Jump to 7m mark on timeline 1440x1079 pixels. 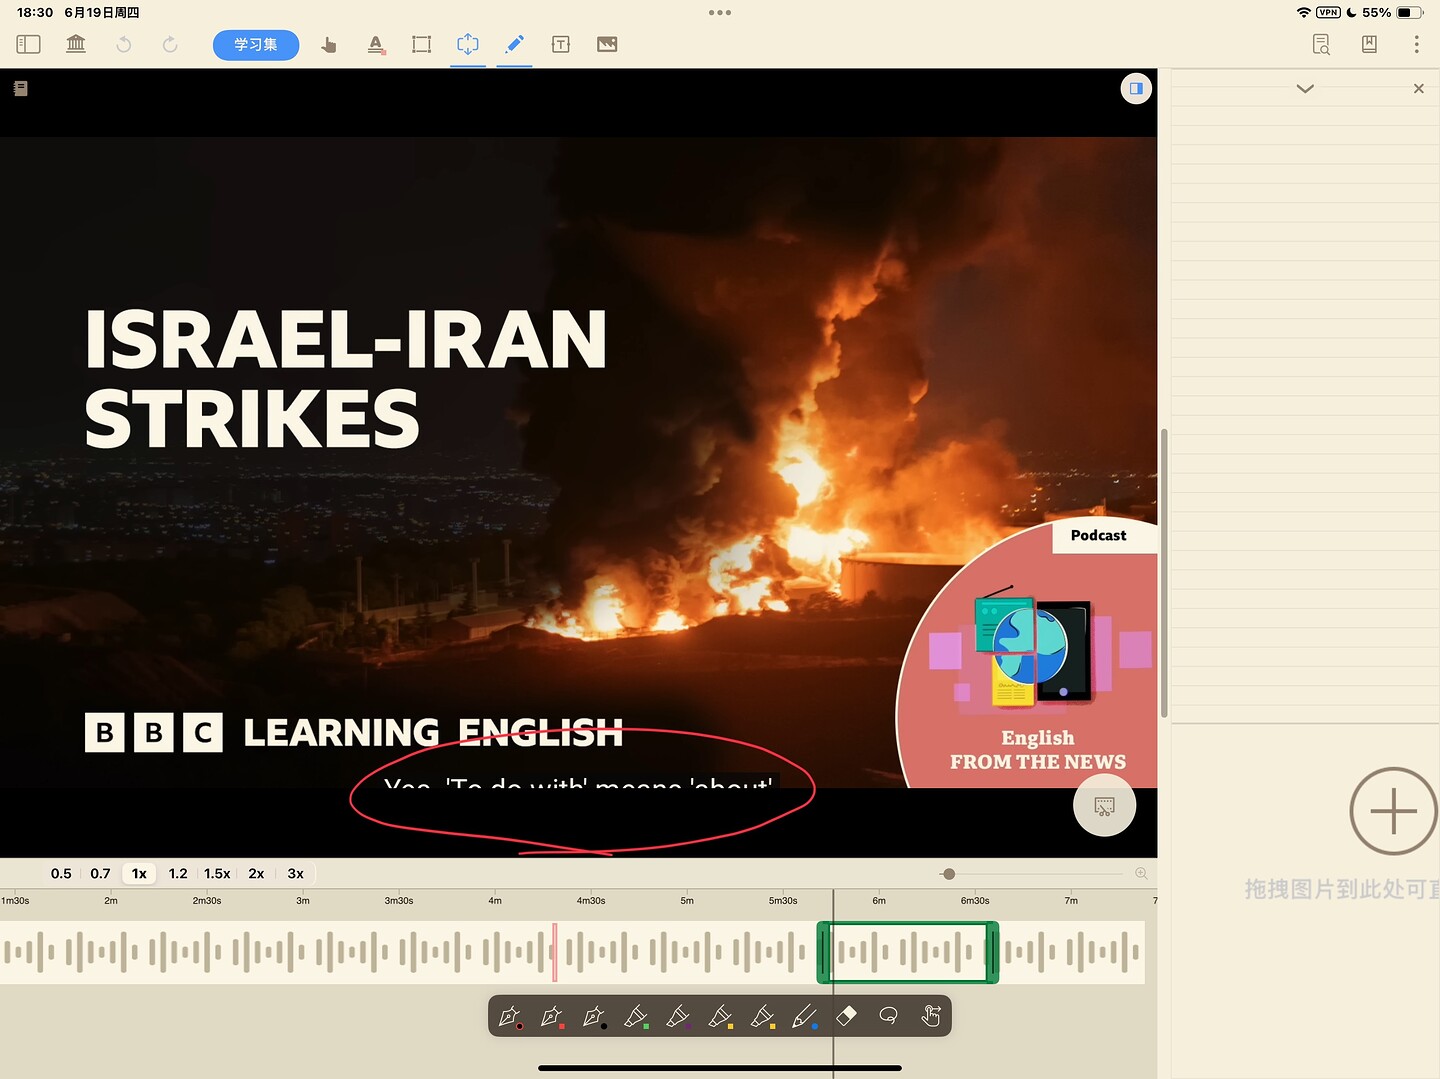coord(1071,901)
